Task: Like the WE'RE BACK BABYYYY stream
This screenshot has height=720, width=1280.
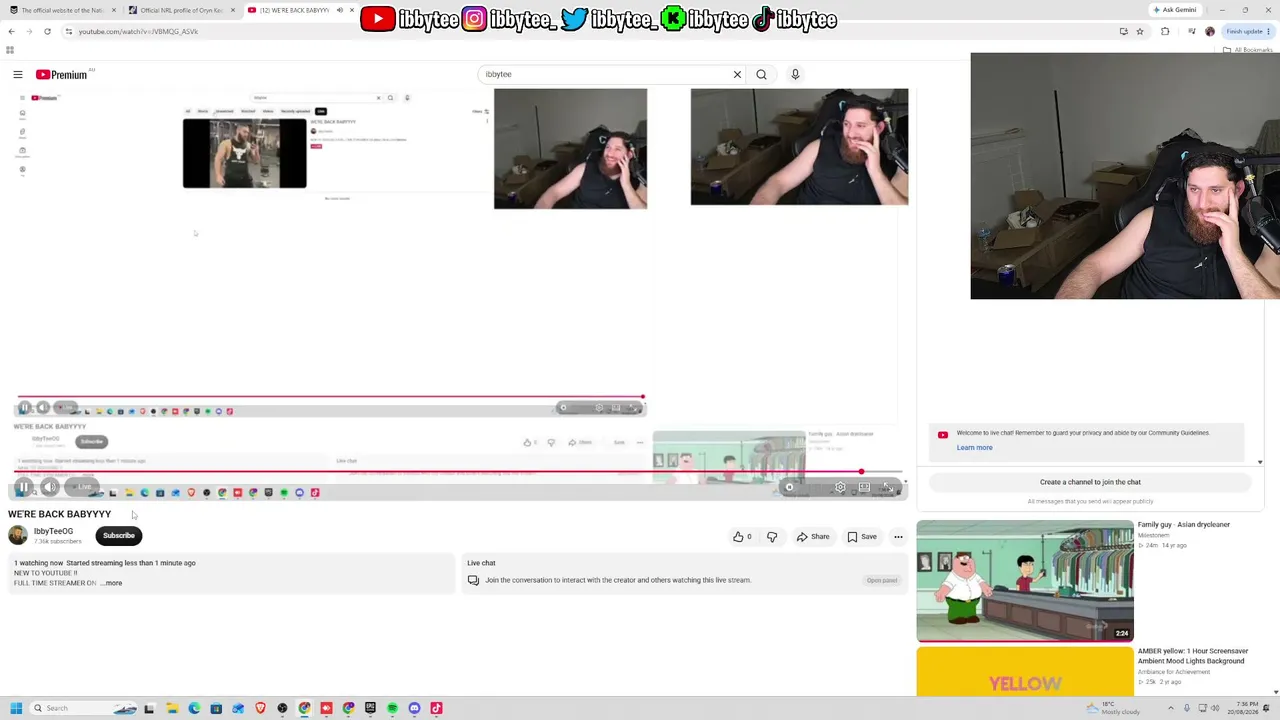Action: click(x=742, y=537)
